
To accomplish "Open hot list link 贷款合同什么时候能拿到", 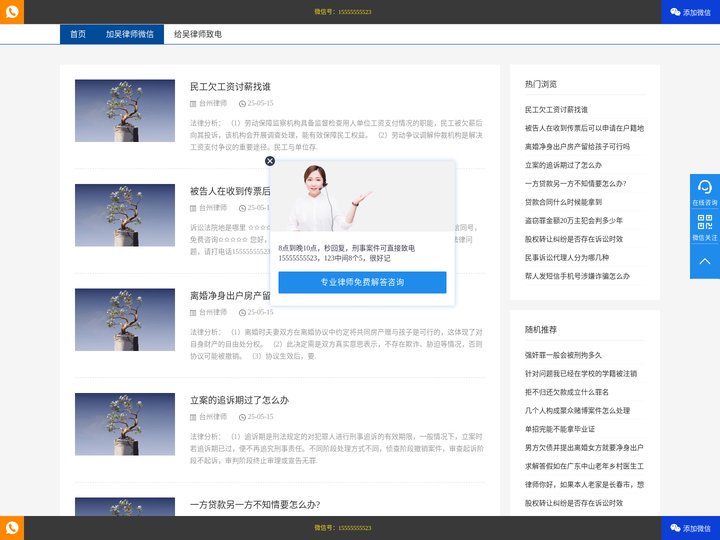I will [563, 202].
